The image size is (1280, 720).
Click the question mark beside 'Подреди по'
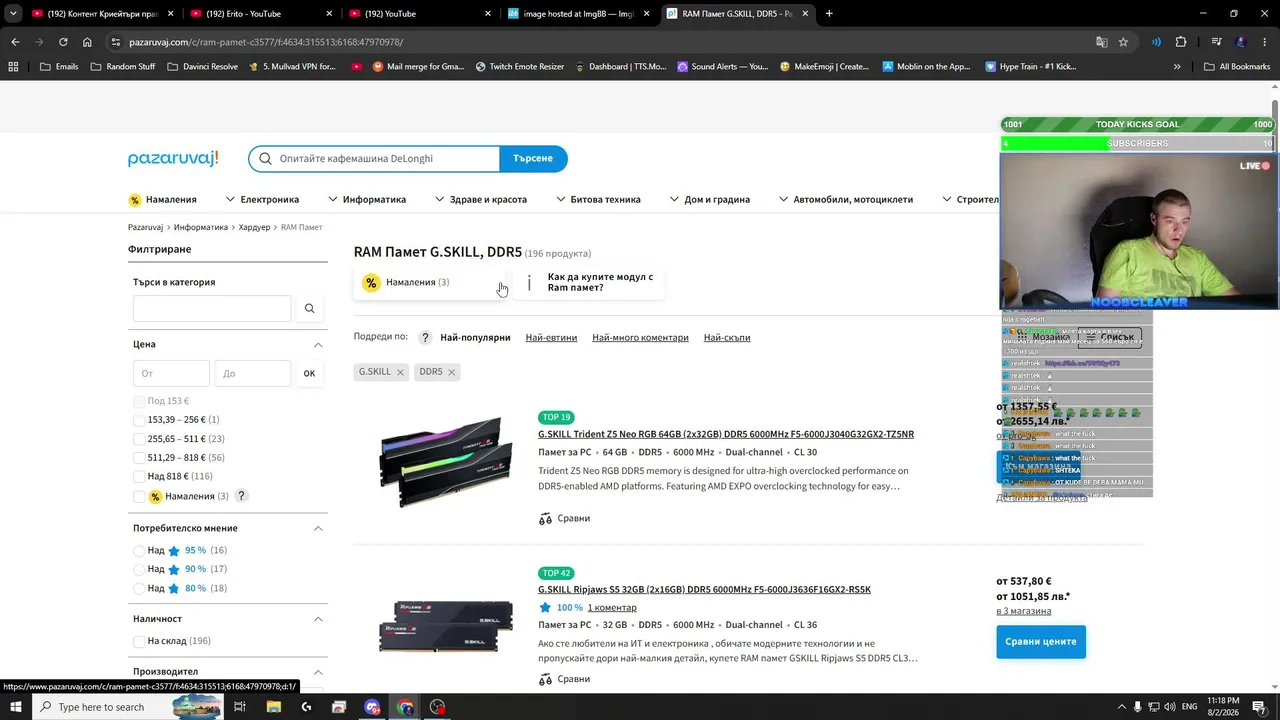click(x=425, y=338)
